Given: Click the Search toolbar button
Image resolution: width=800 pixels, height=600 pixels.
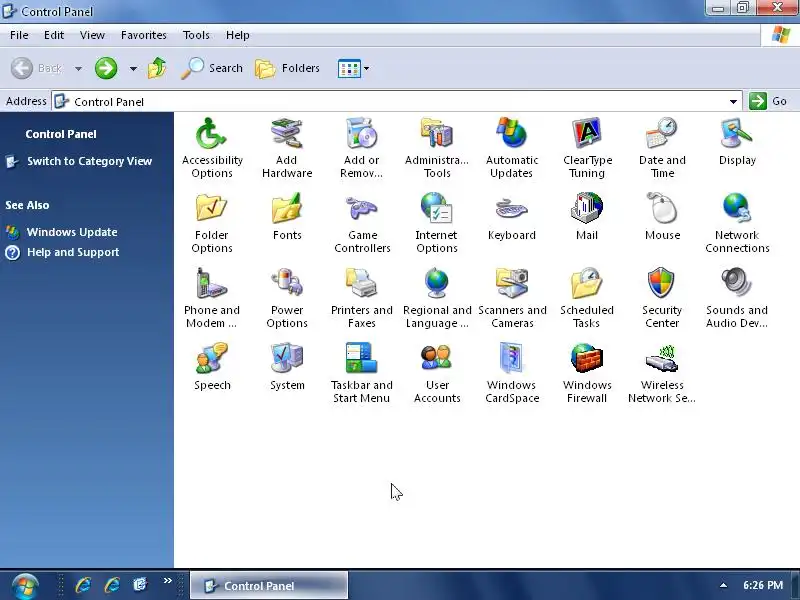Looking at the screenshot, I should click(212, 68).
